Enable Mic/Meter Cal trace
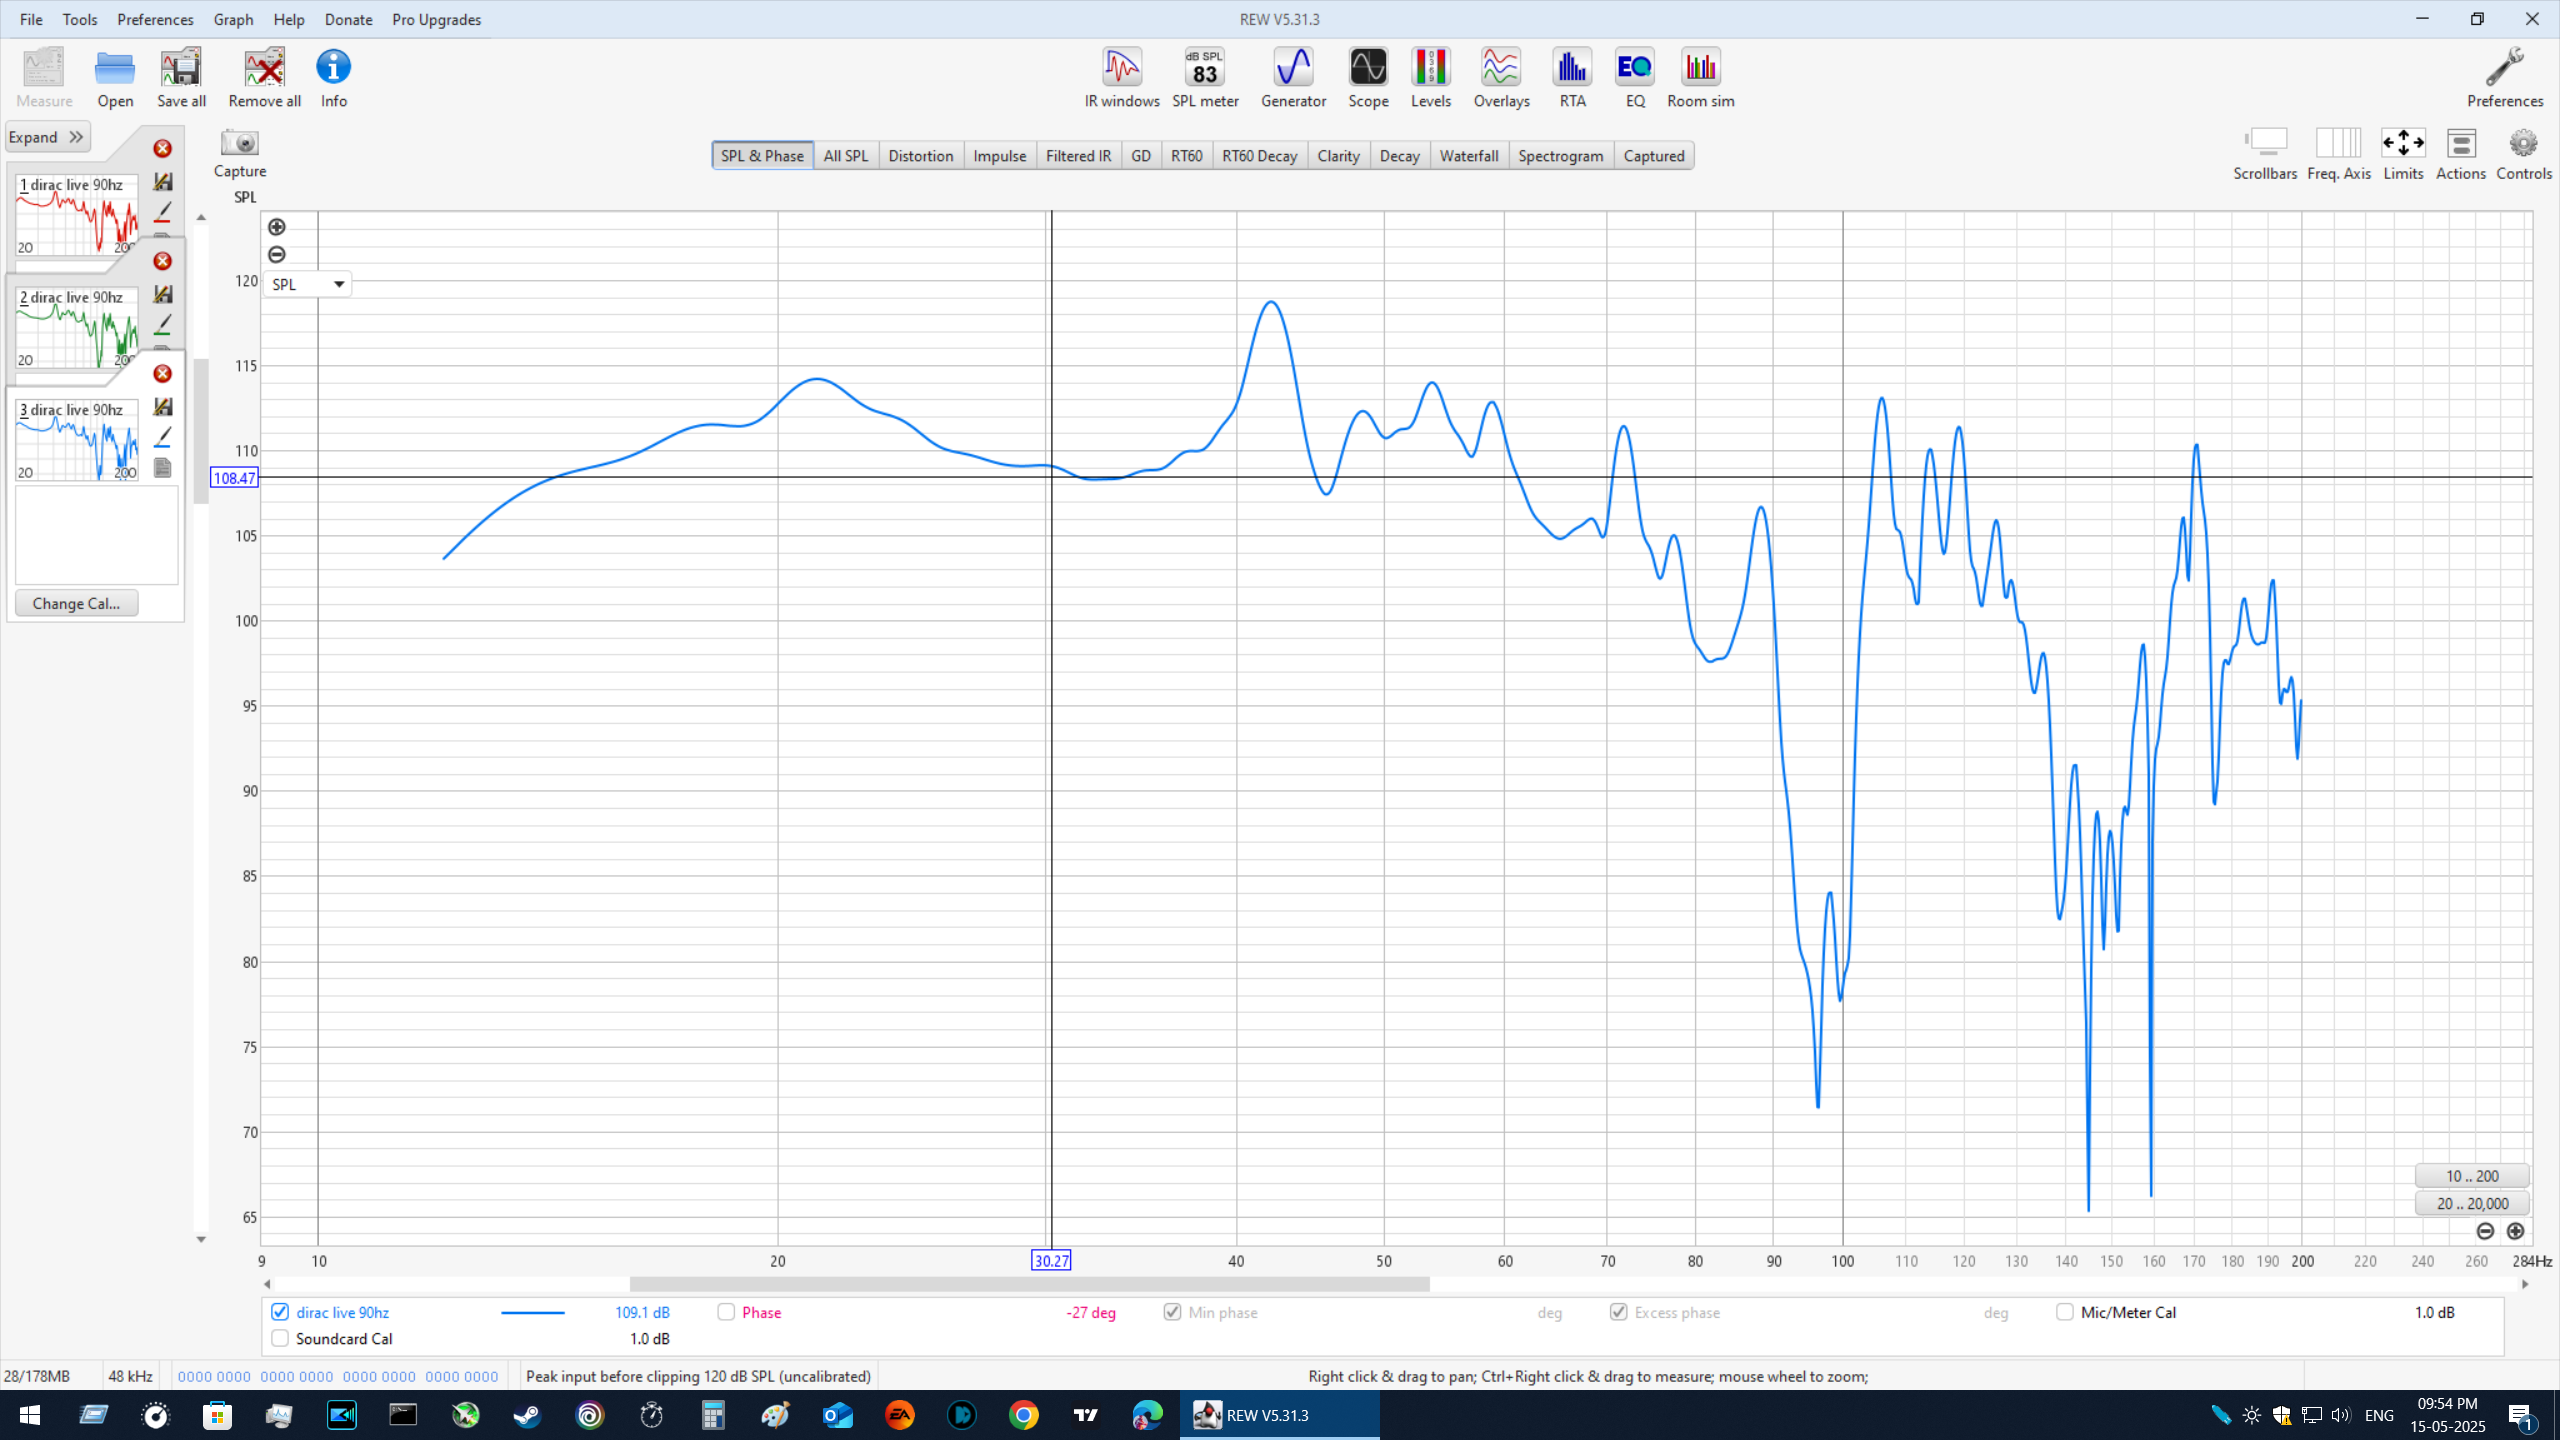This screenshot has height=1440, width=2560. [2064, 1312]
